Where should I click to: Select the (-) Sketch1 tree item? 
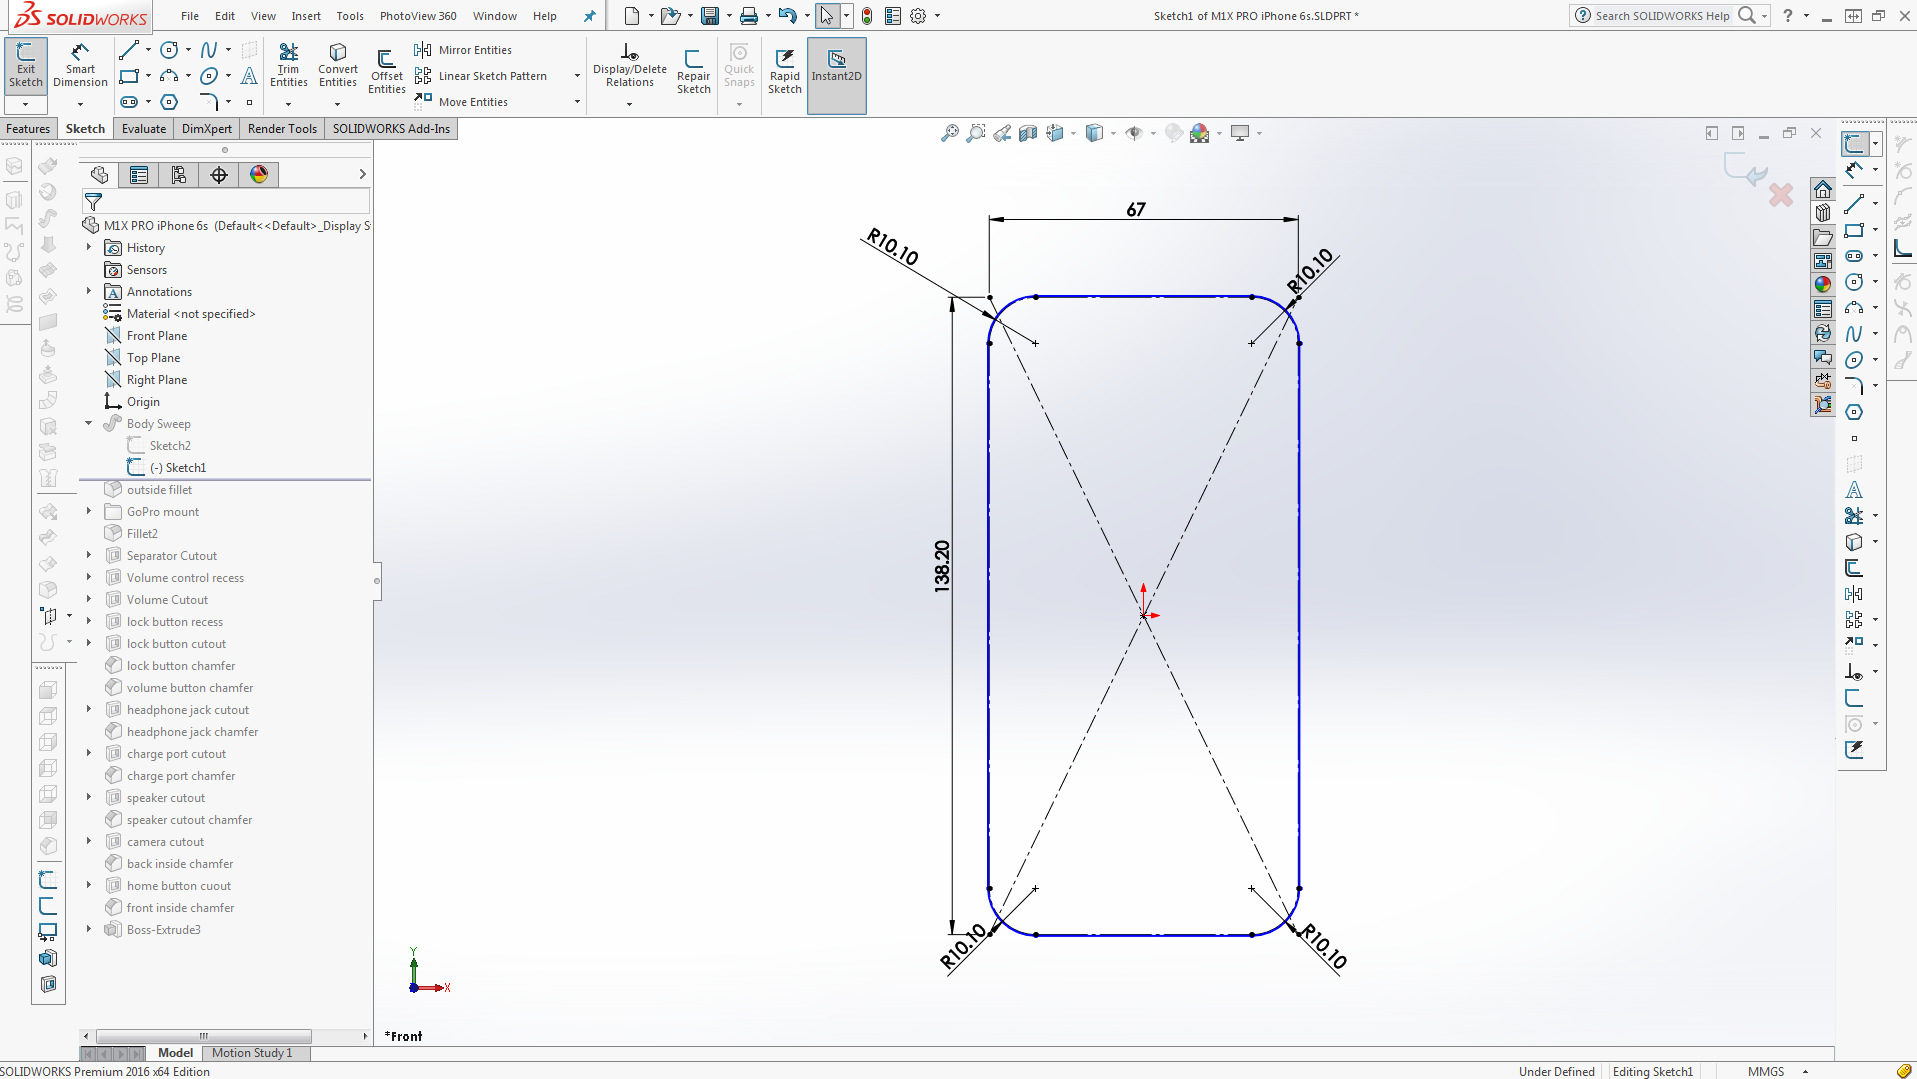(178, 468)
